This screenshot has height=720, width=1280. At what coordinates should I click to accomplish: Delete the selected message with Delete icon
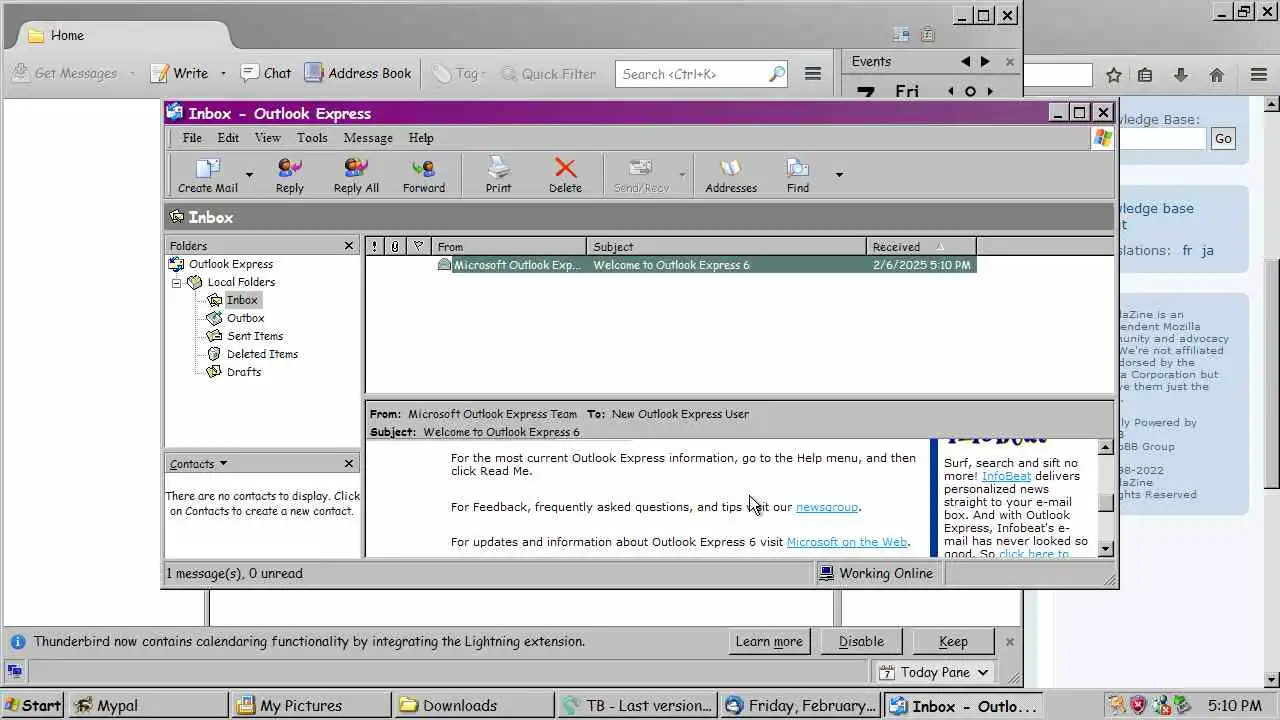coord(565,175)
